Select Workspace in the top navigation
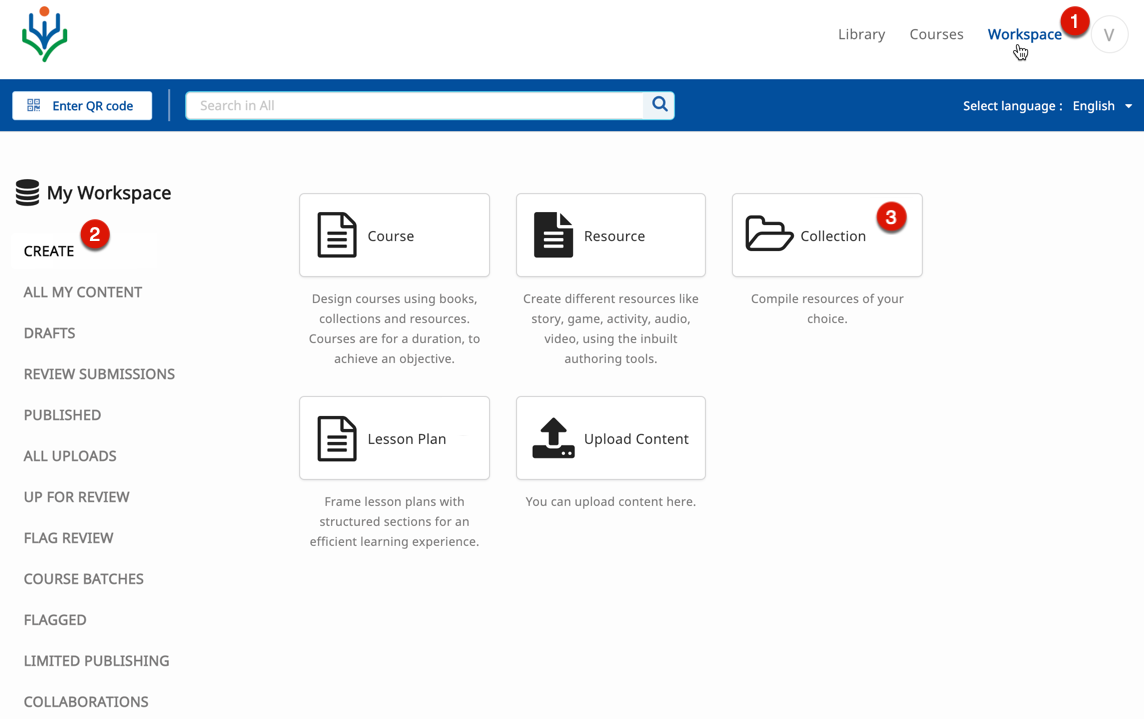 pos(1024,34)
